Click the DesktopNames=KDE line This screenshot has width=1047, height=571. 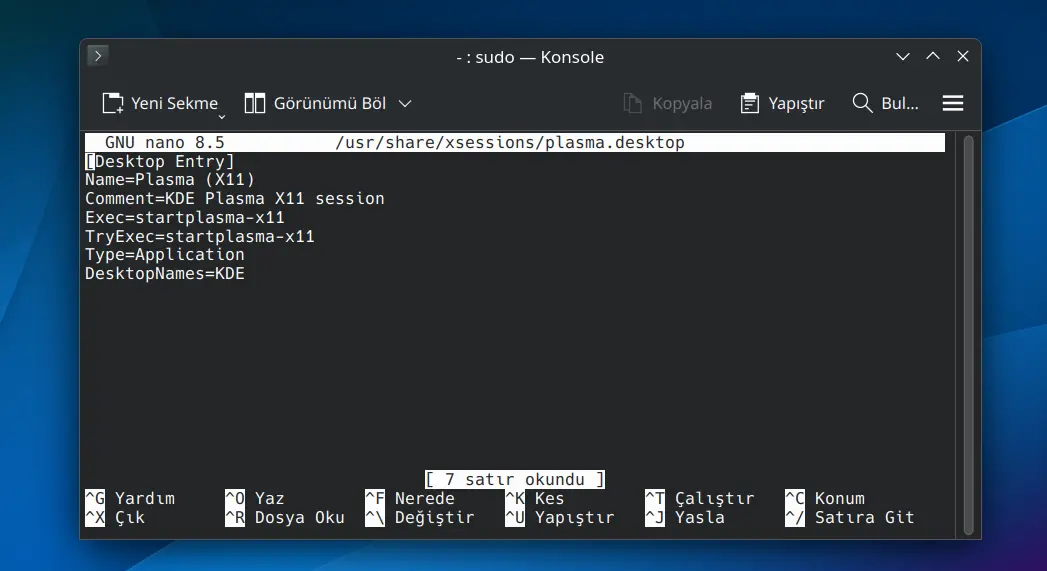tap(164, 274)
